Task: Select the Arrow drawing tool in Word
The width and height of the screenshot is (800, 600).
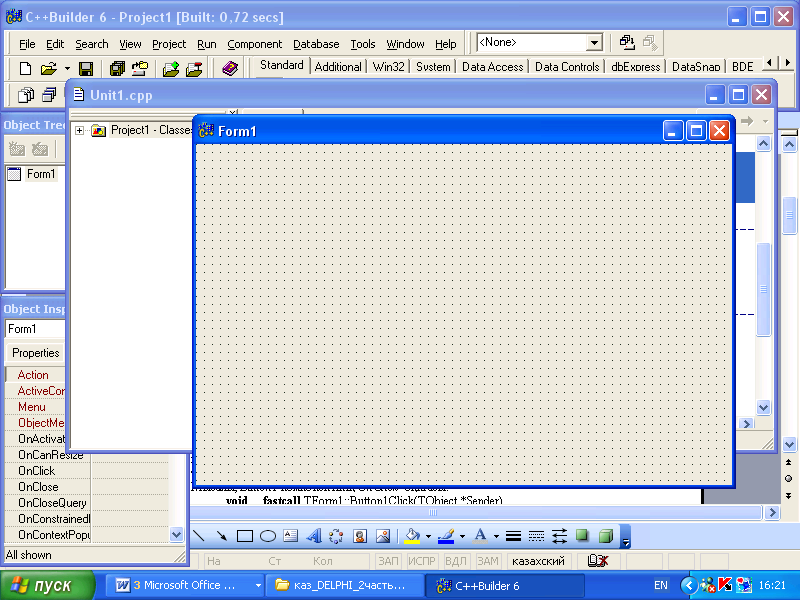Action: coord(221,536)
